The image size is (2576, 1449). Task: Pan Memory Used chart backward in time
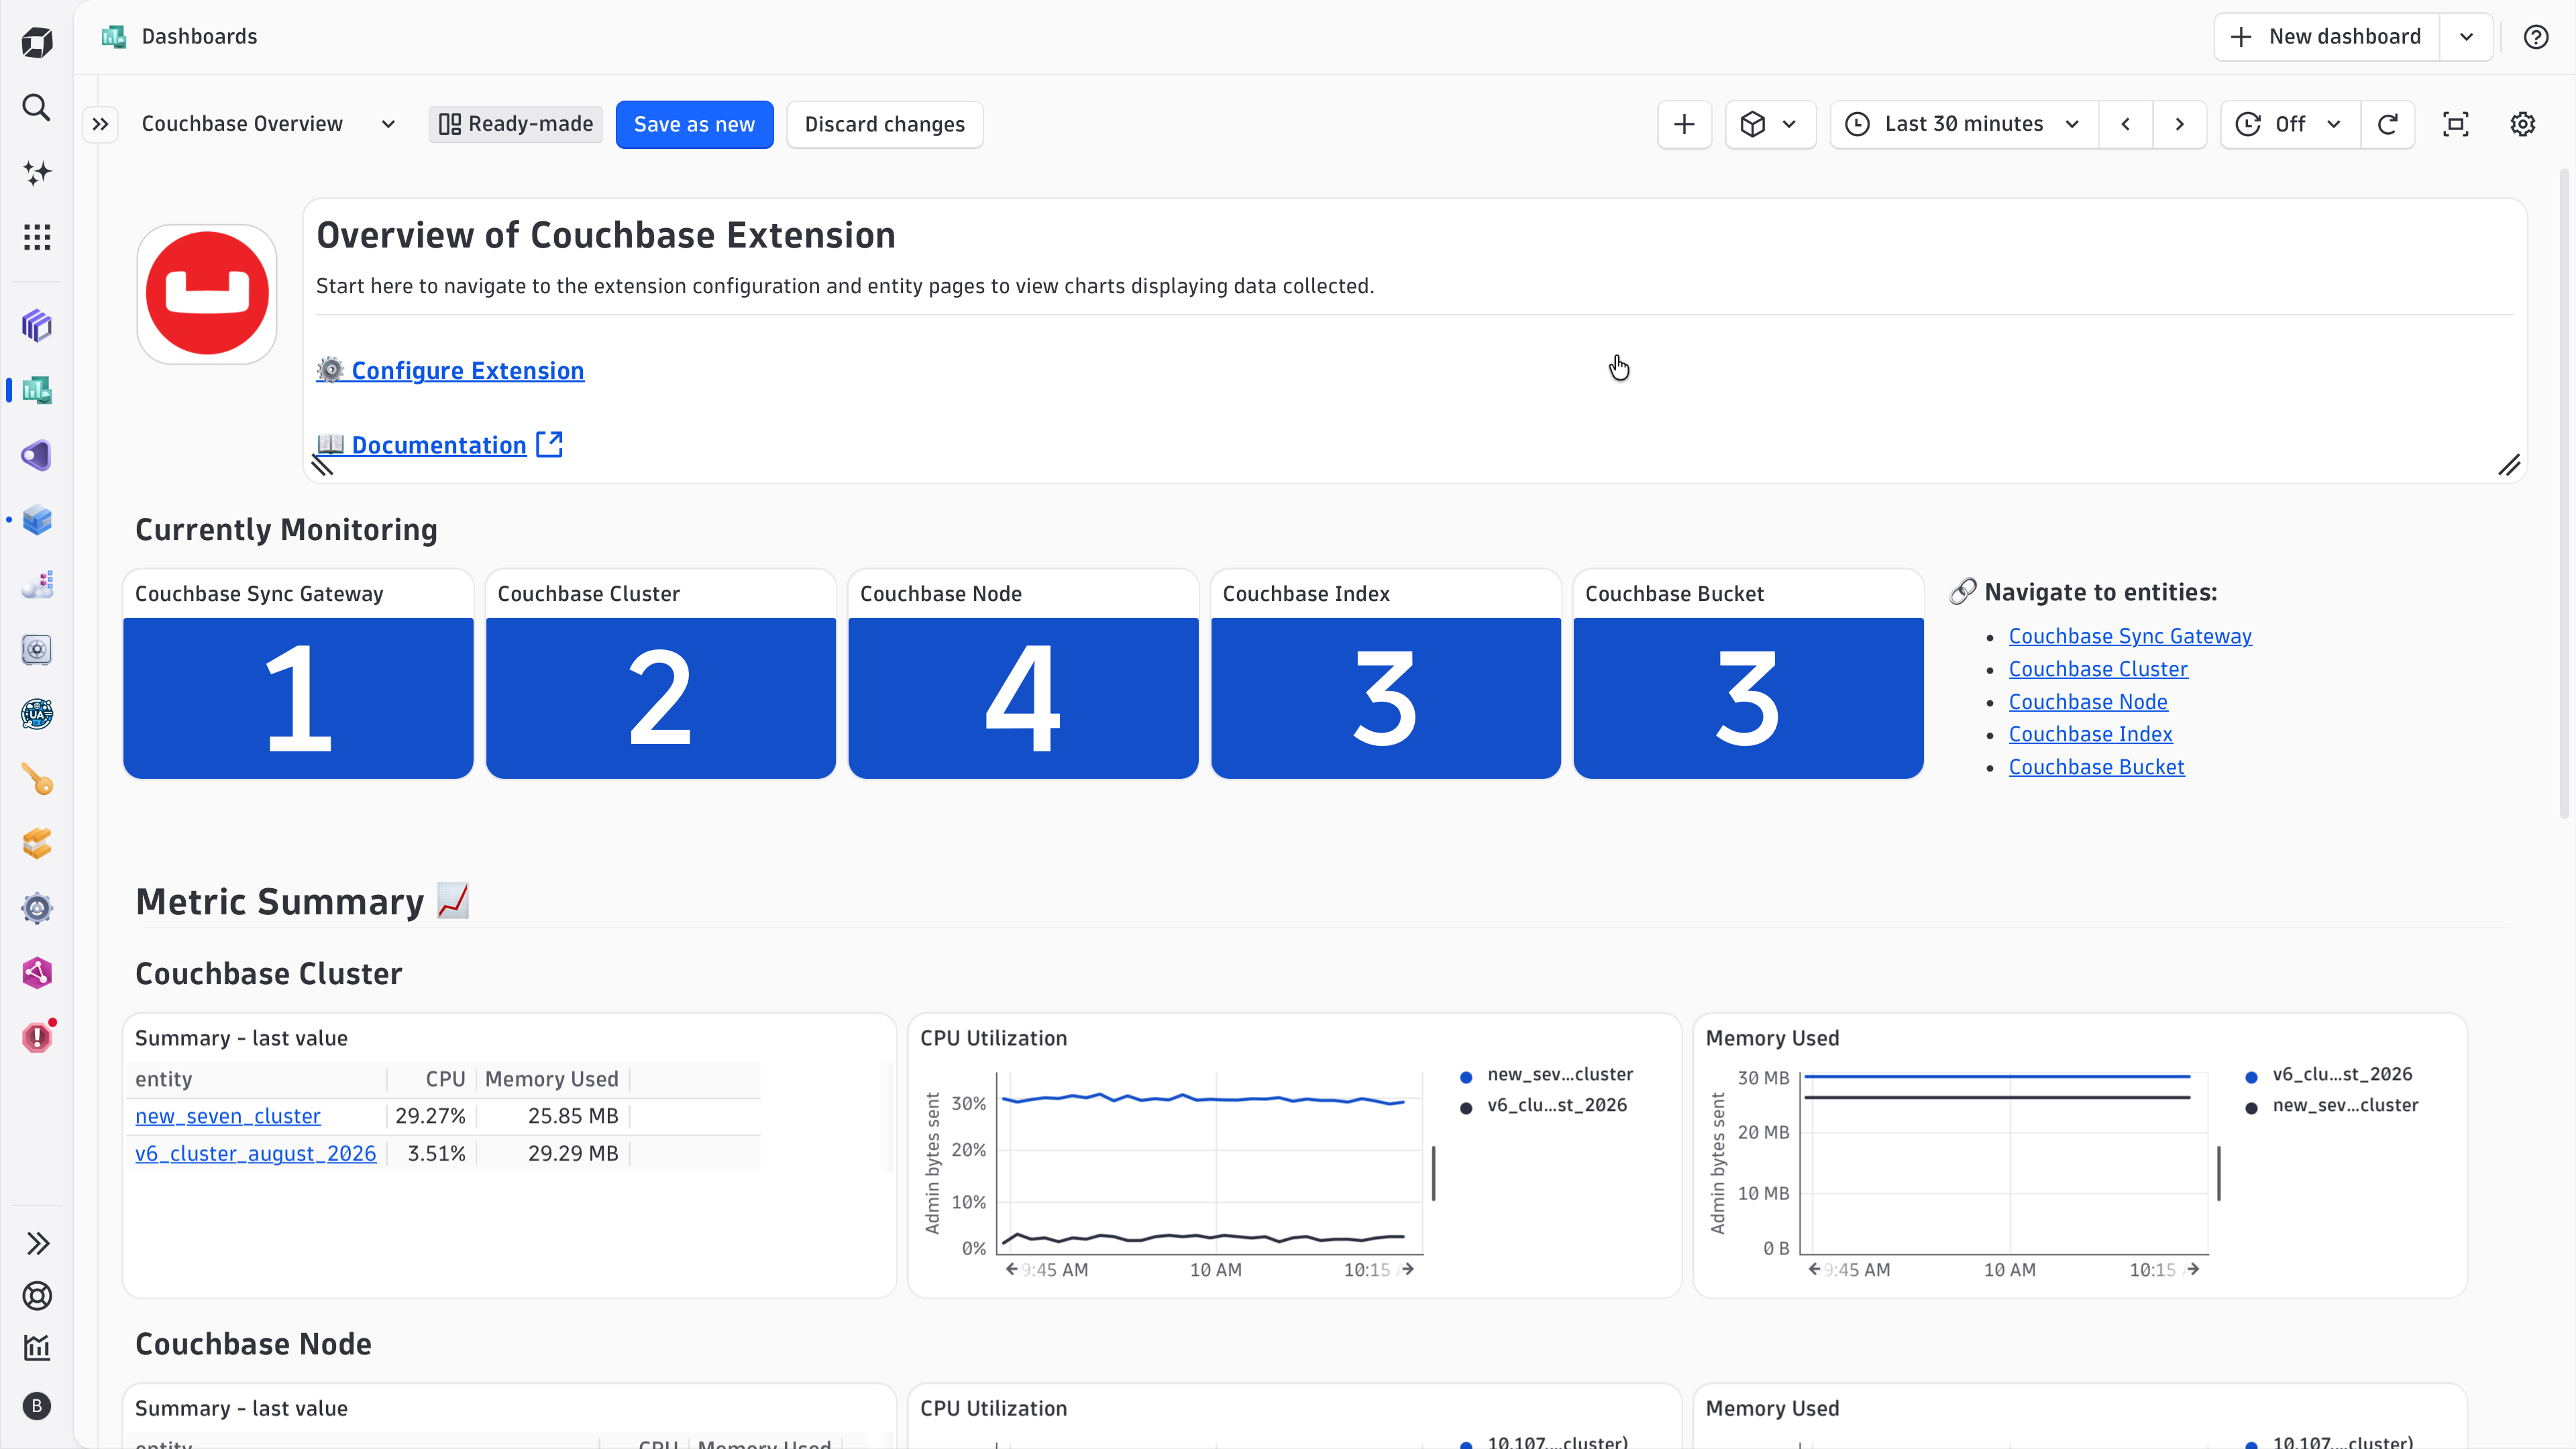[1815, 1269]
